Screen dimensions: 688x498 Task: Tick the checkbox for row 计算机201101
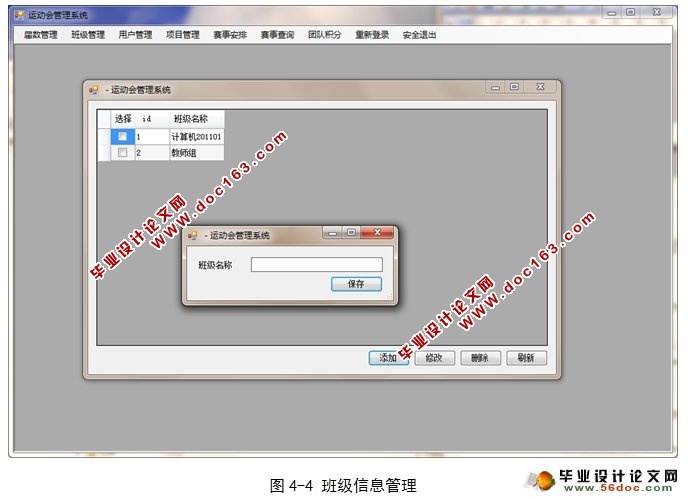(x=122, y=136)
